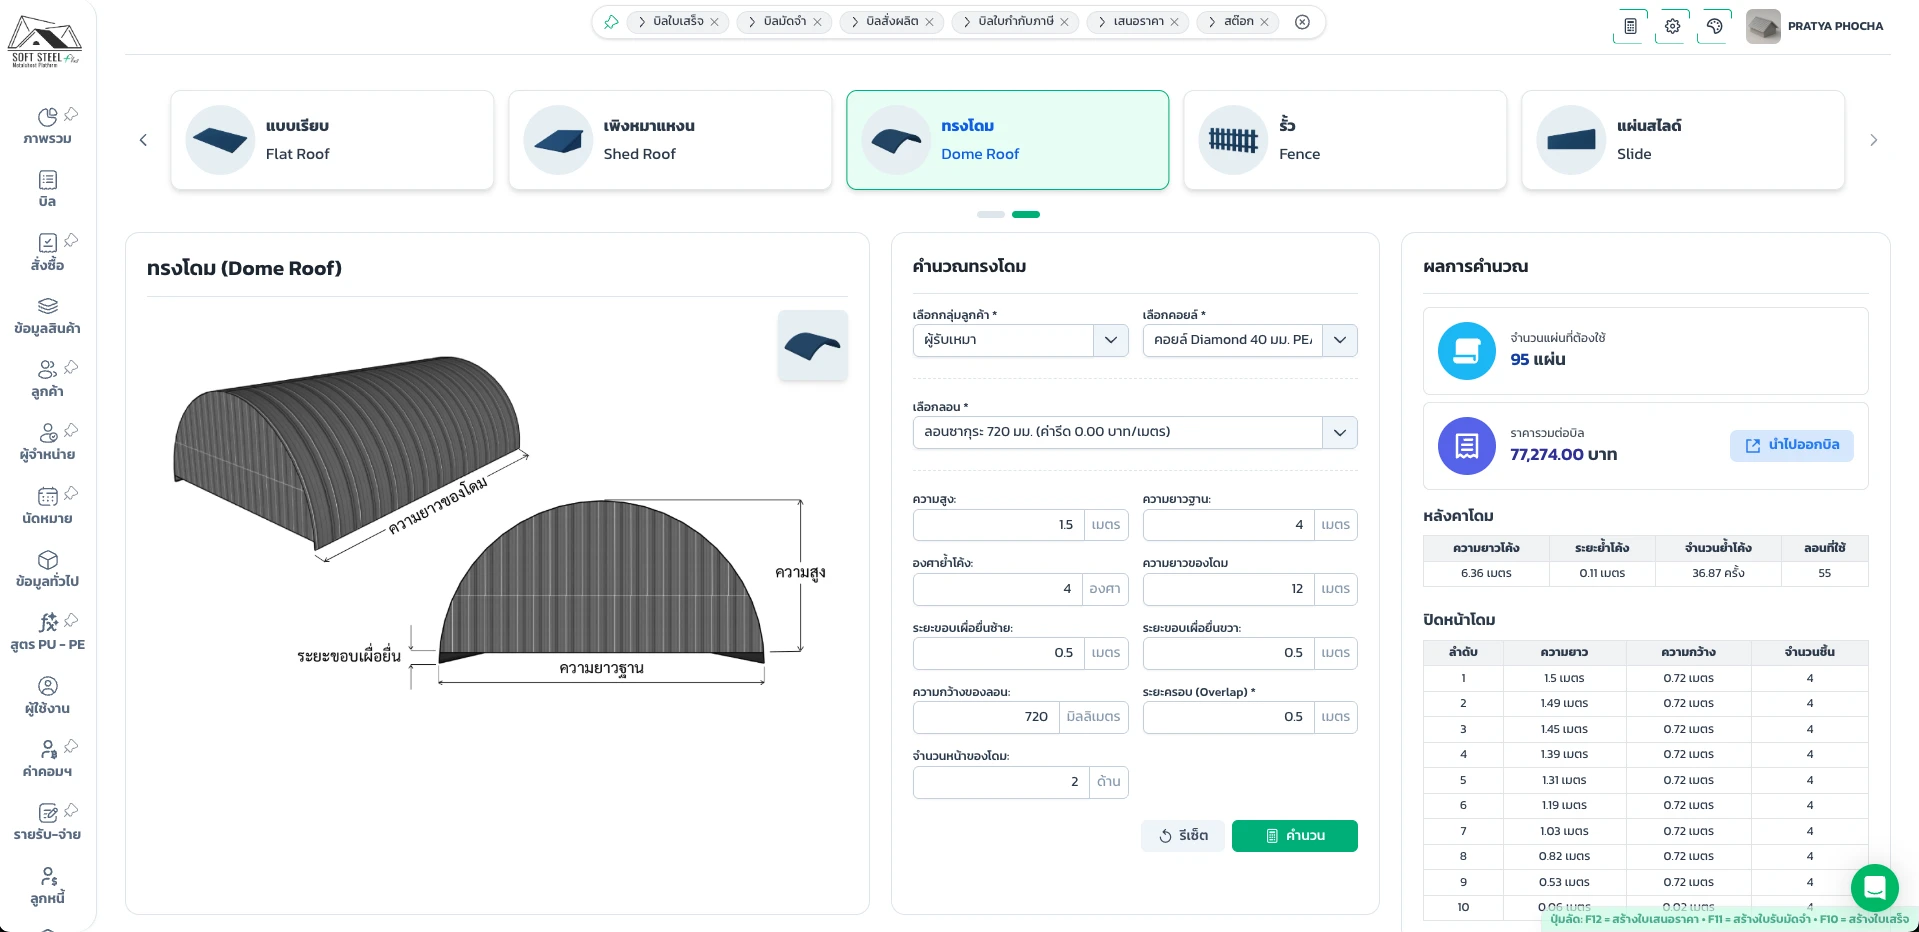
Task: Toggle pin next to สูตร PU - PE
Action: [x=71, y=620]
